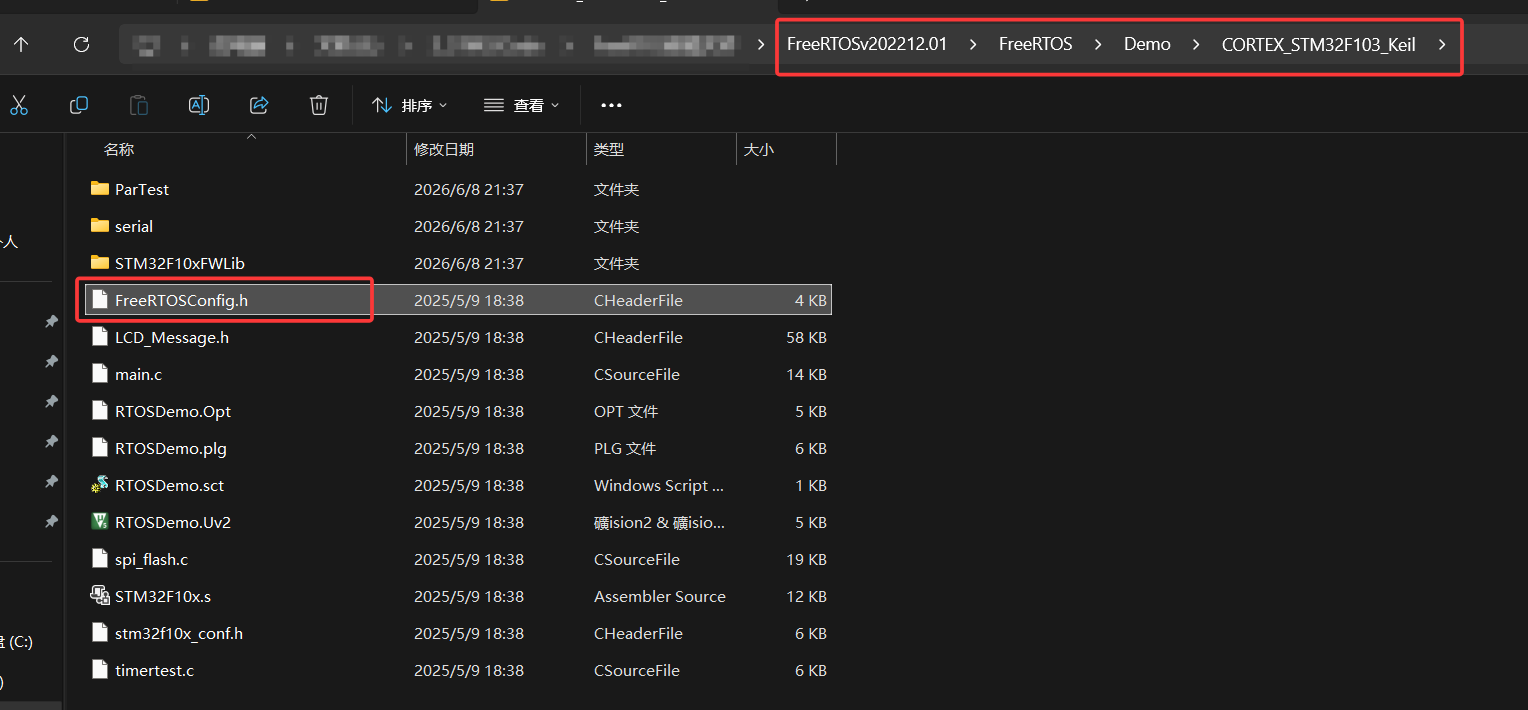This screenshot has height=710, width=1528.
Task: Select the file name spi_flash.c
Action: 151,559
